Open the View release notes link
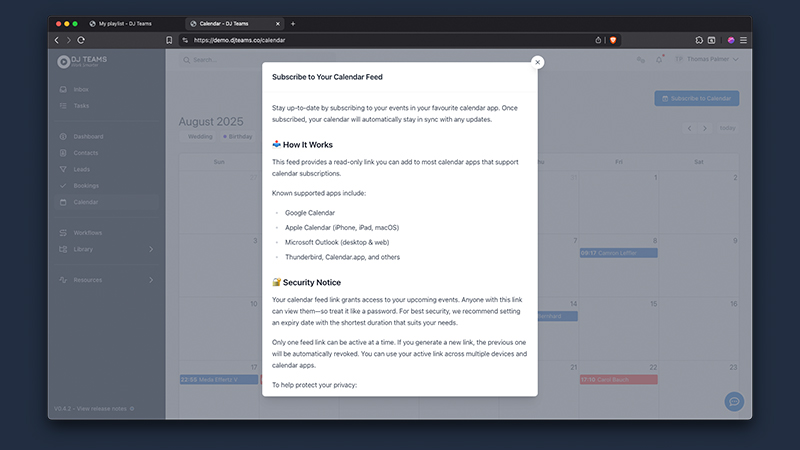 [103, 408]
